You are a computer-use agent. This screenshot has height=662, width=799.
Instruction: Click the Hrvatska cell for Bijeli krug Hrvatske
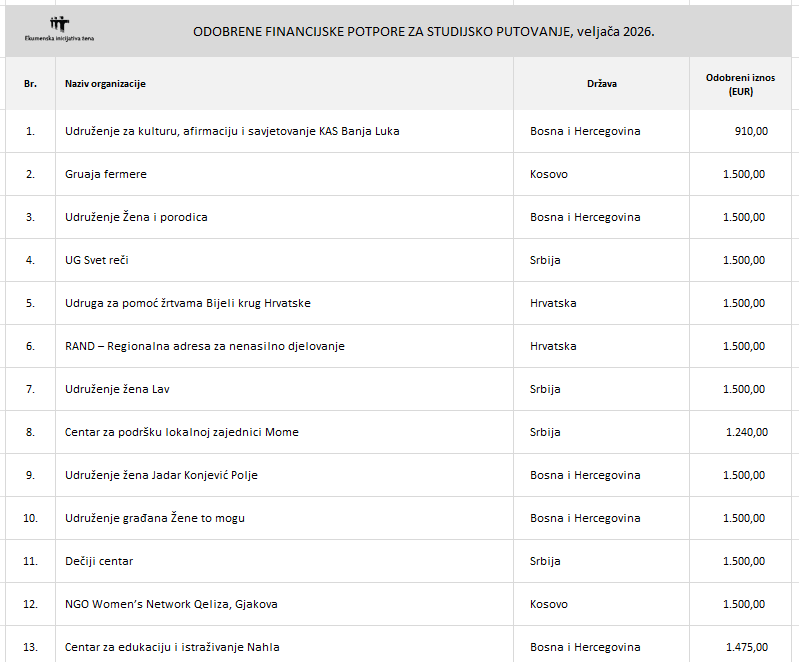tap(553, 303)
